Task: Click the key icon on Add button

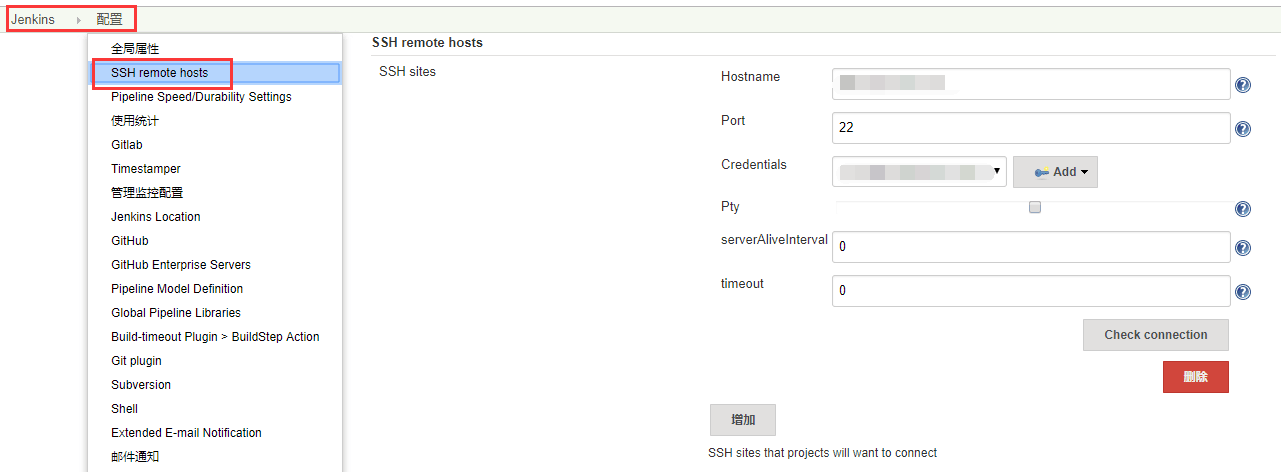Action: (1041, 172)
